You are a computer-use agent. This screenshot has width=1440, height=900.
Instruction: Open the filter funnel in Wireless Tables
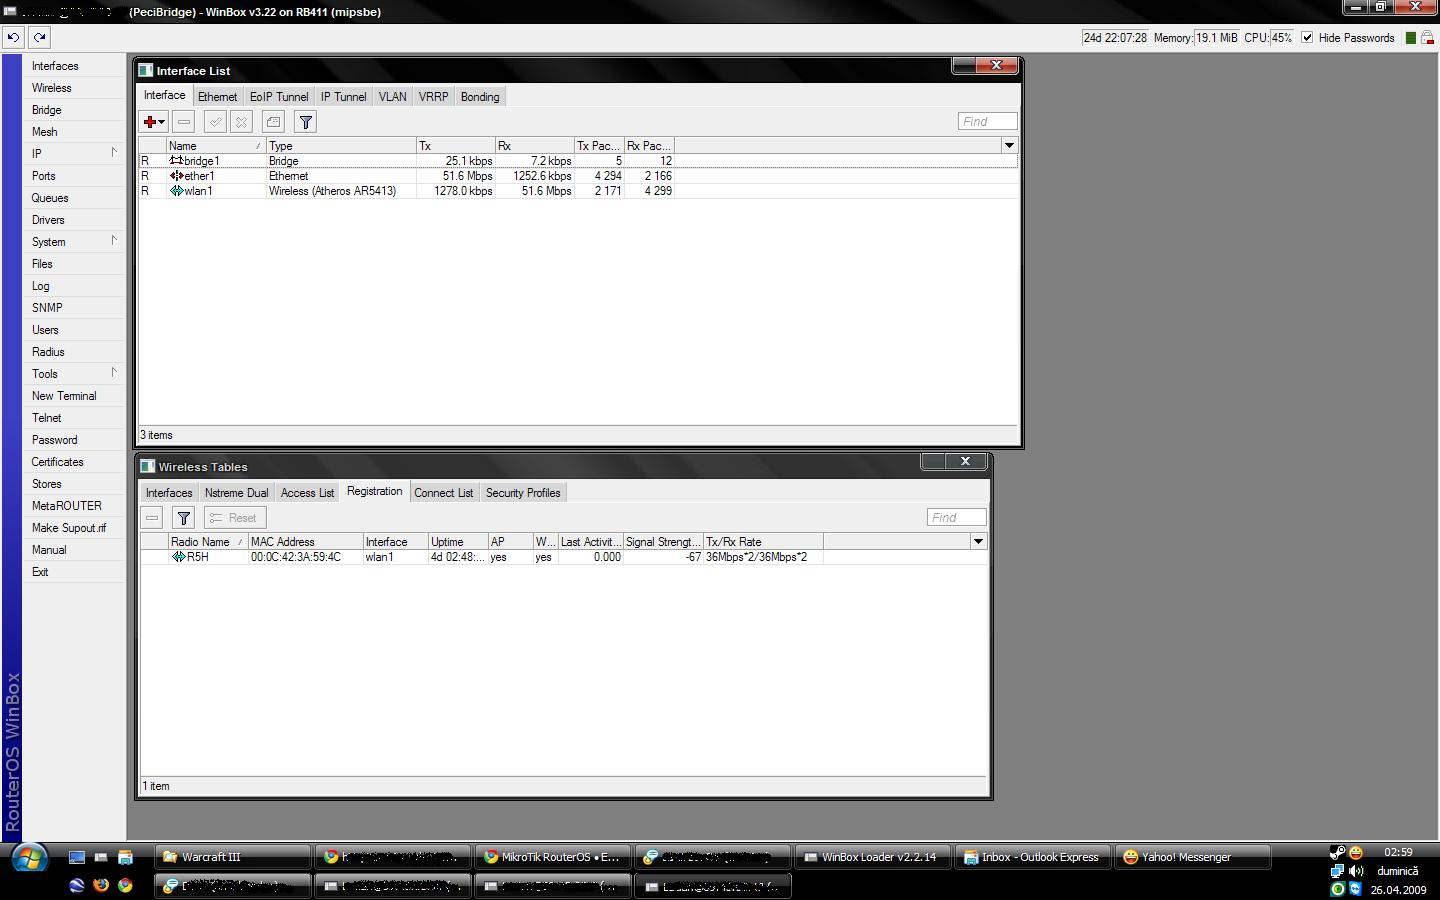[x=183, y=518]
